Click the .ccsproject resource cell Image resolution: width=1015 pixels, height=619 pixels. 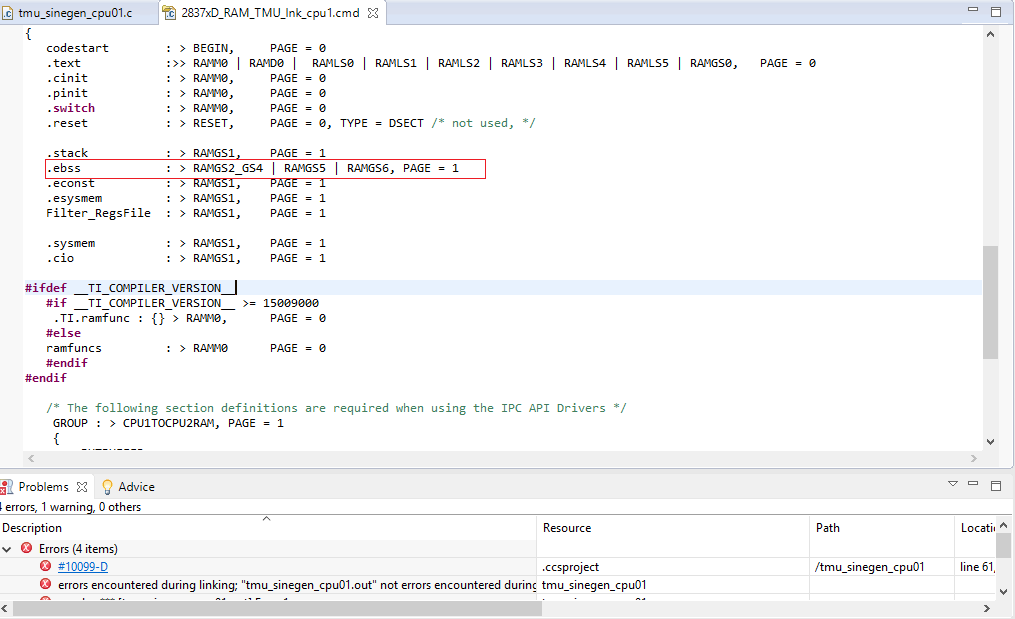(x=570, y=567)
